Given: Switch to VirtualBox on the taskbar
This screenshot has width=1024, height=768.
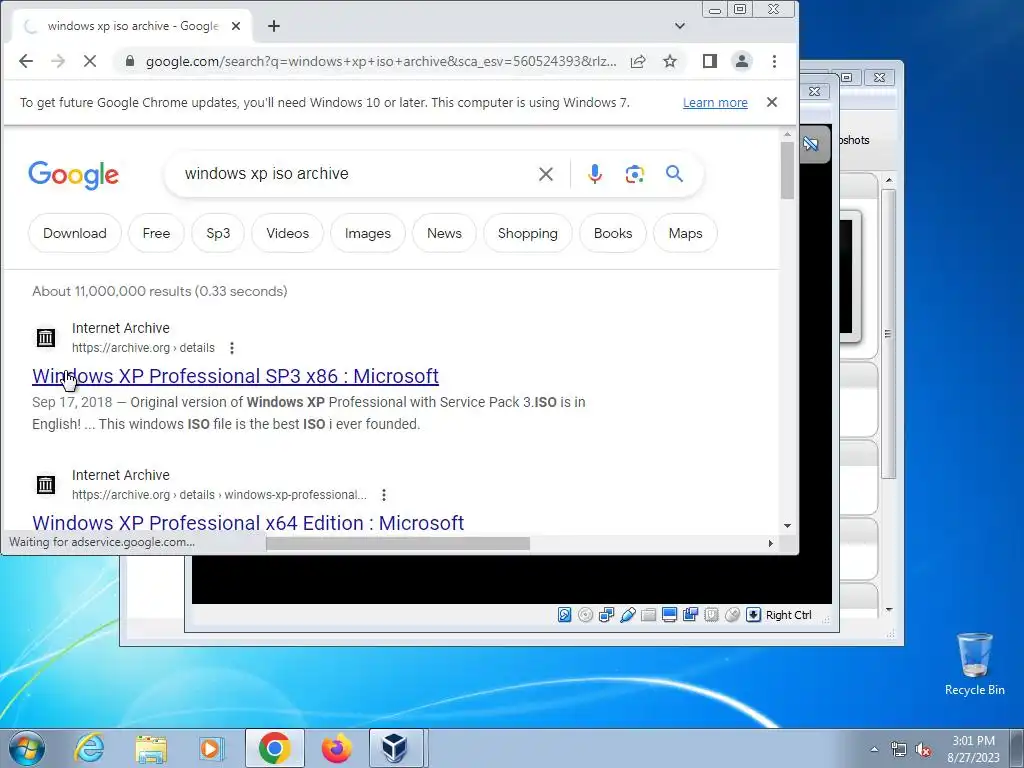Looking at the screenshot, I should (x=395, y=748).
